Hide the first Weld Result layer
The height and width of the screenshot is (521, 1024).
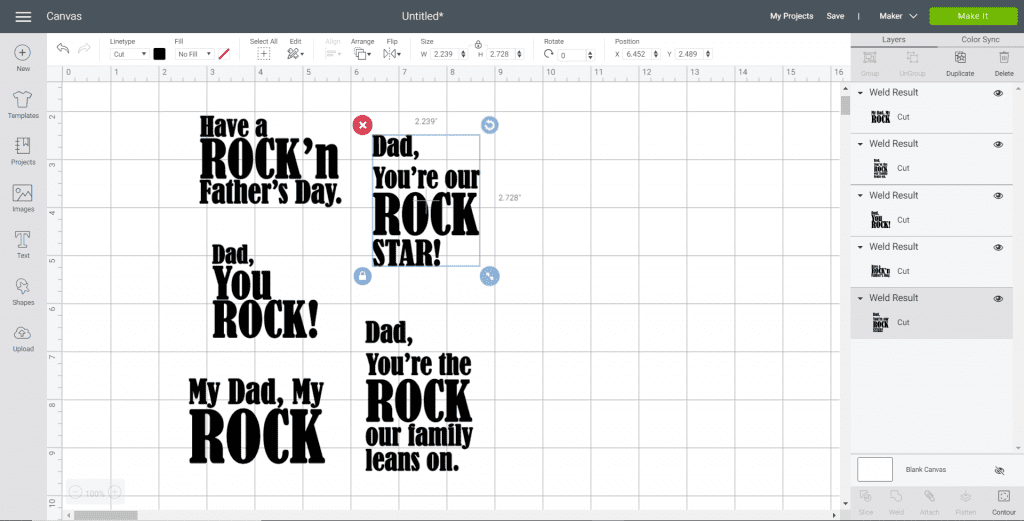pyautogui.click(x=998, y=93)
